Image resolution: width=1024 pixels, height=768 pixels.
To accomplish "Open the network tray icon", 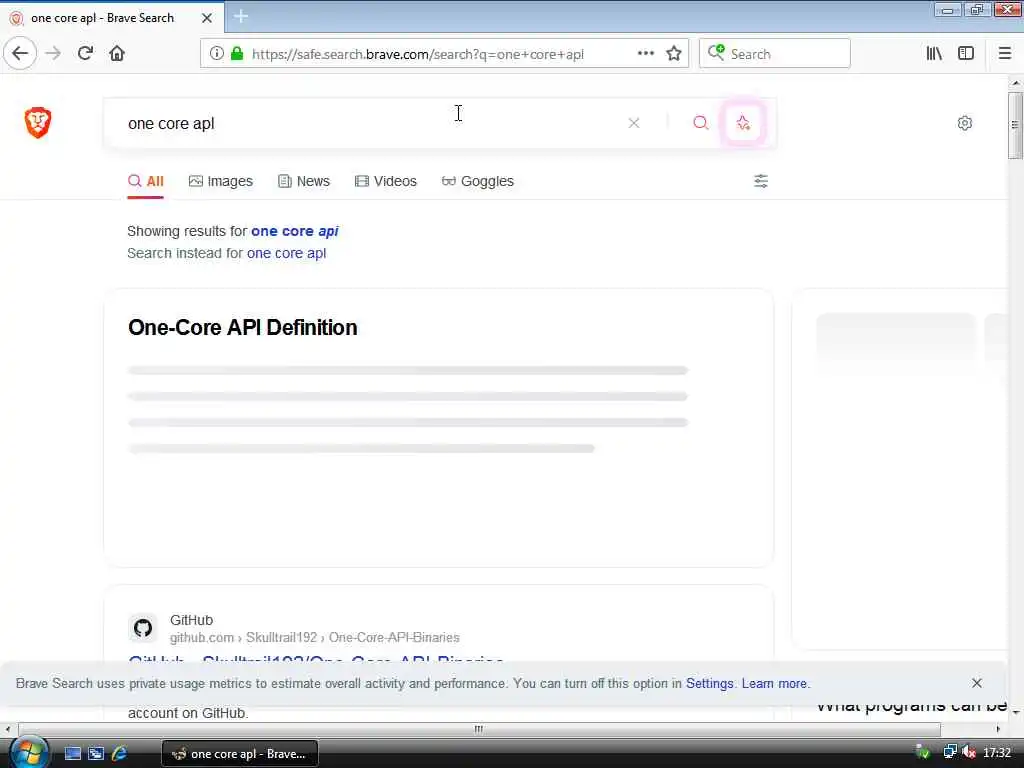I will [x=950, y=753].
